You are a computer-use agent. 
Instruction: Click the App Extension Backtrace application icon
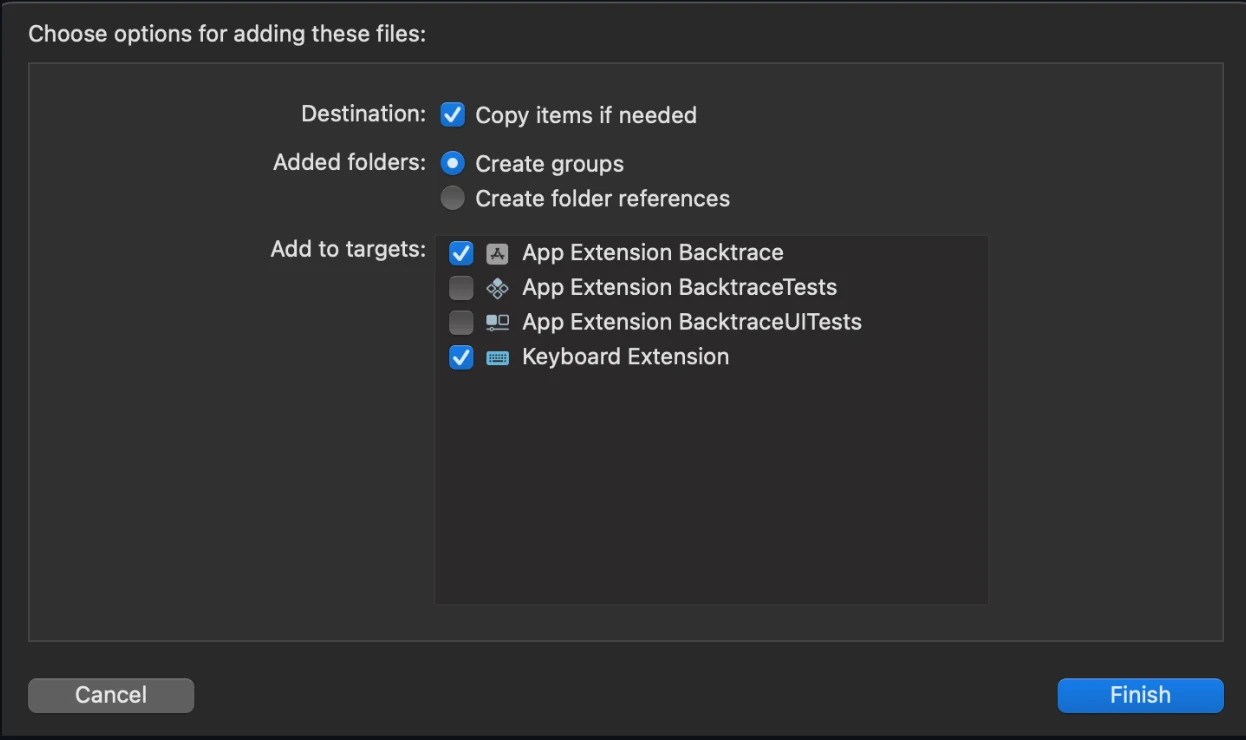click(x=495, y=253)
